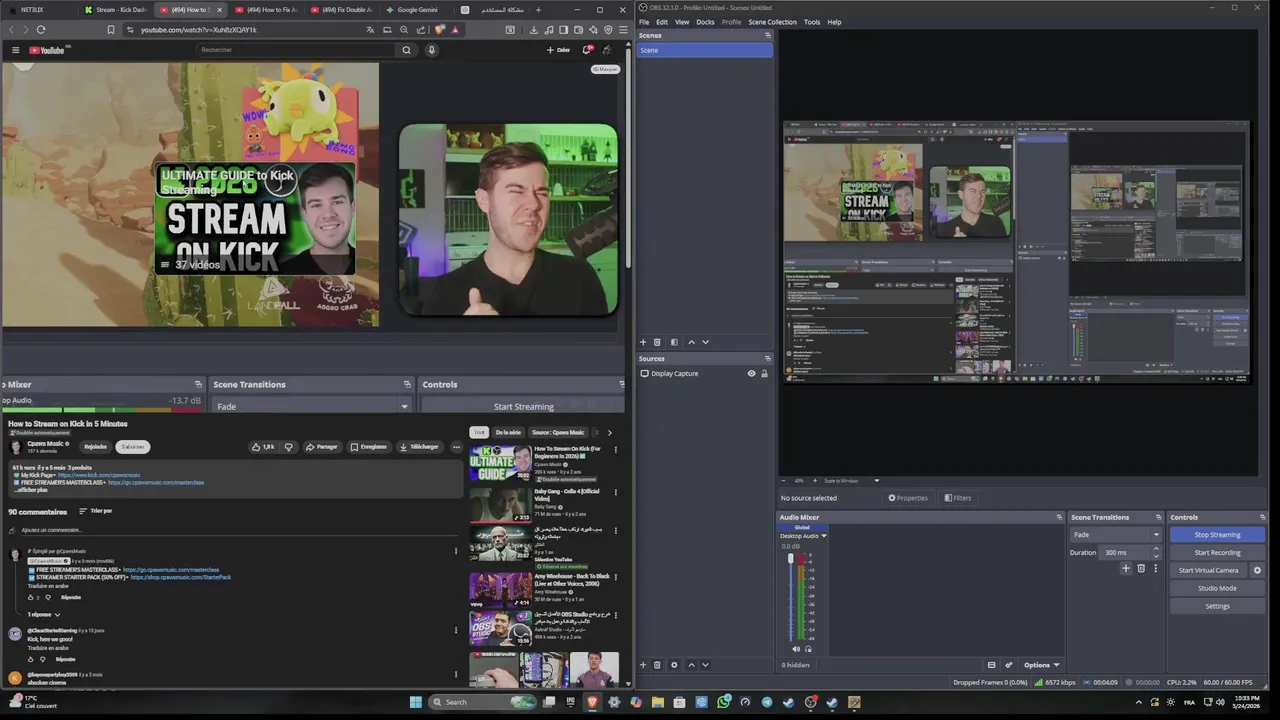Toggle Display Capture visibility eye
The image size is (1280, 720).
751,373
